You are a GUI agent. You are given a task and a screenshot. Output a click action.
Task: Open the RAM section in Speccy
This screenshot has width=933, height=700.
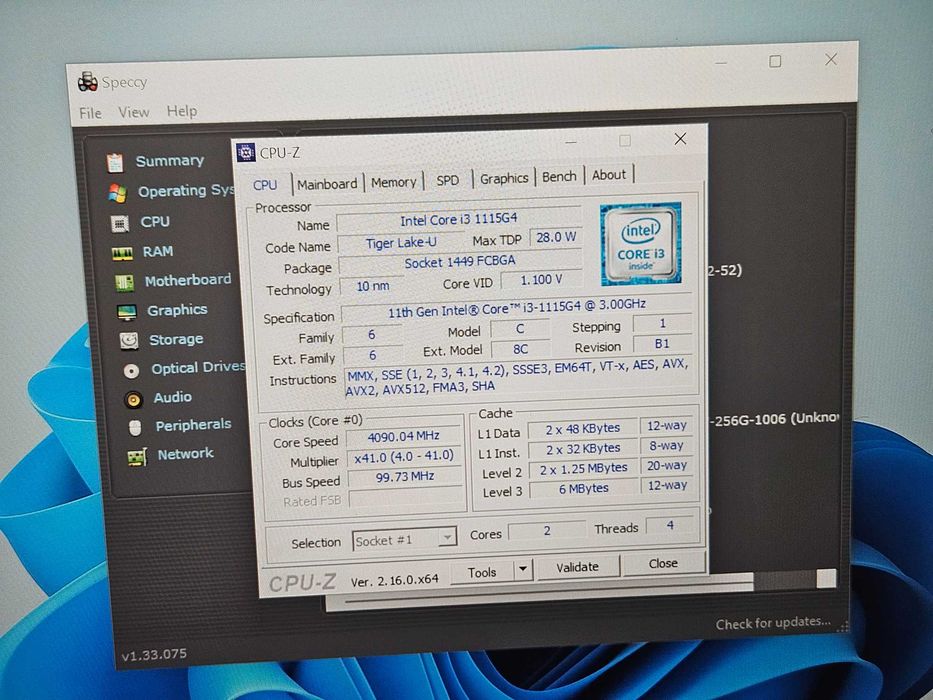[158, 252]
